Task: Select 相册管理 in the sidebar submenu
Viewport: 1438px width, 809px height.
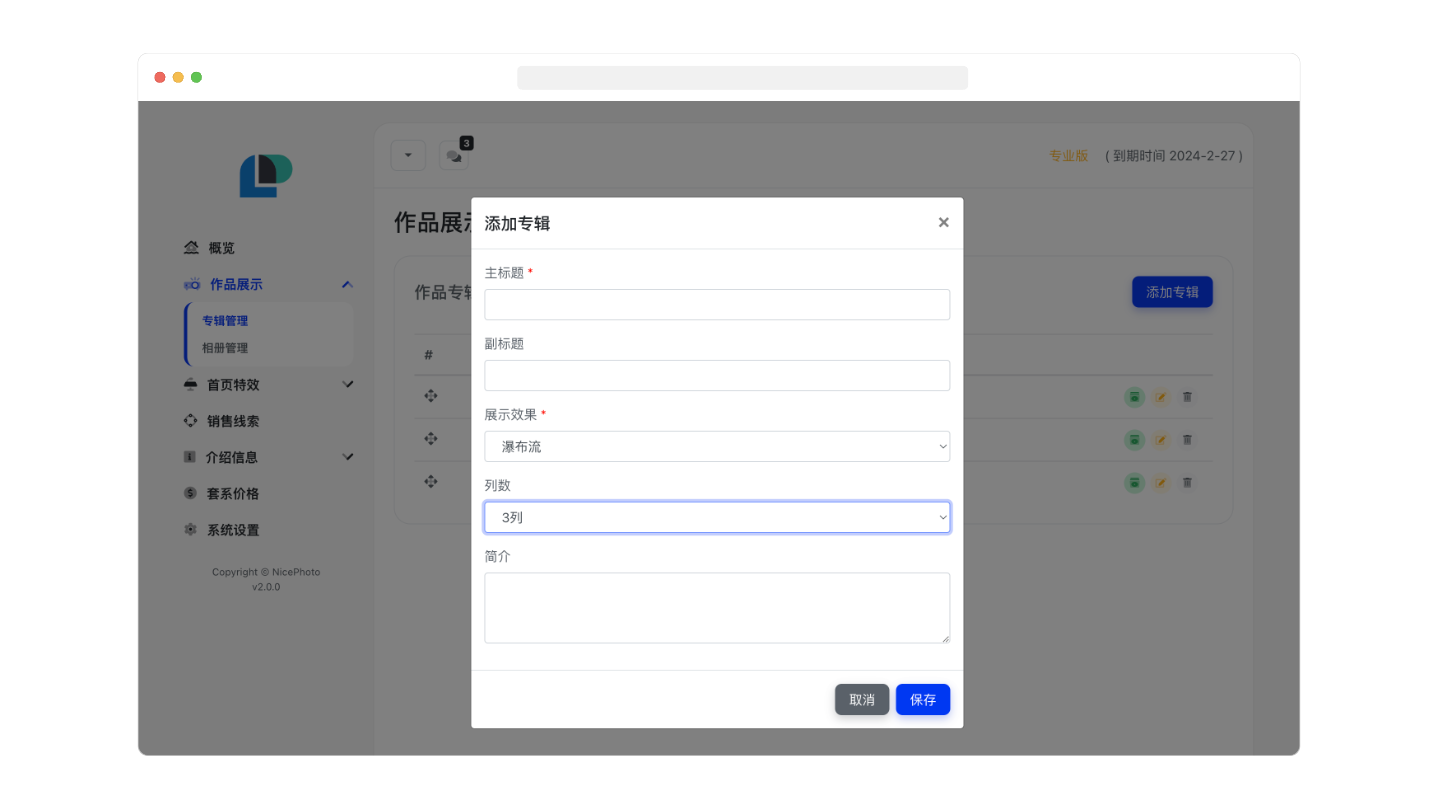Action: 225,348
